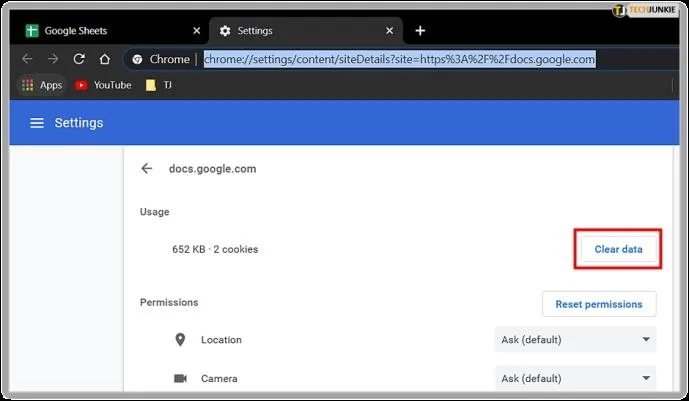The height and width of the screenshot is (401, 689).
Task: Click the Camera permission icon
Action: [x=180, y=379]
